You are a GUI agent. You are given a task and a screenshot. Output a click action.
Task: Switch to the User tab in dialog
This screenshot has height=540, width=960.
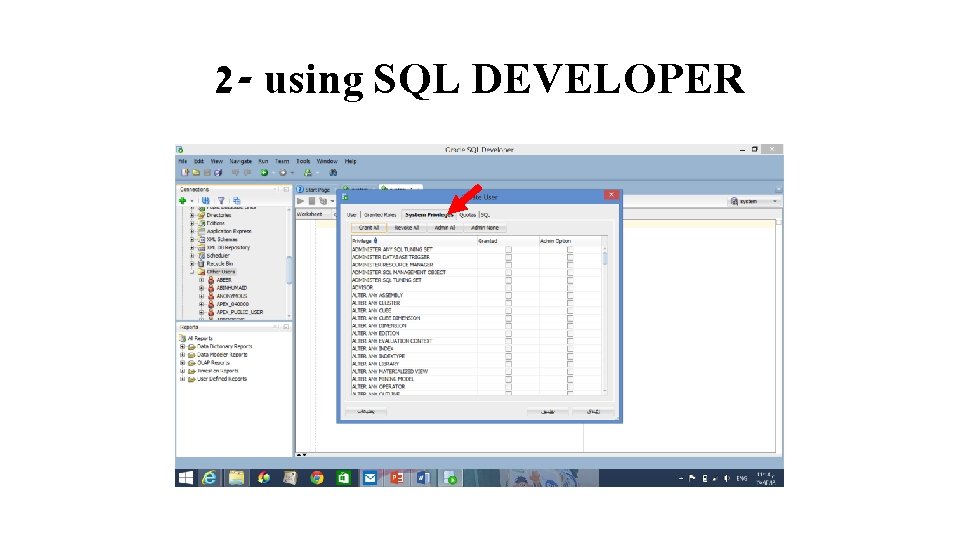coord(351,215)
